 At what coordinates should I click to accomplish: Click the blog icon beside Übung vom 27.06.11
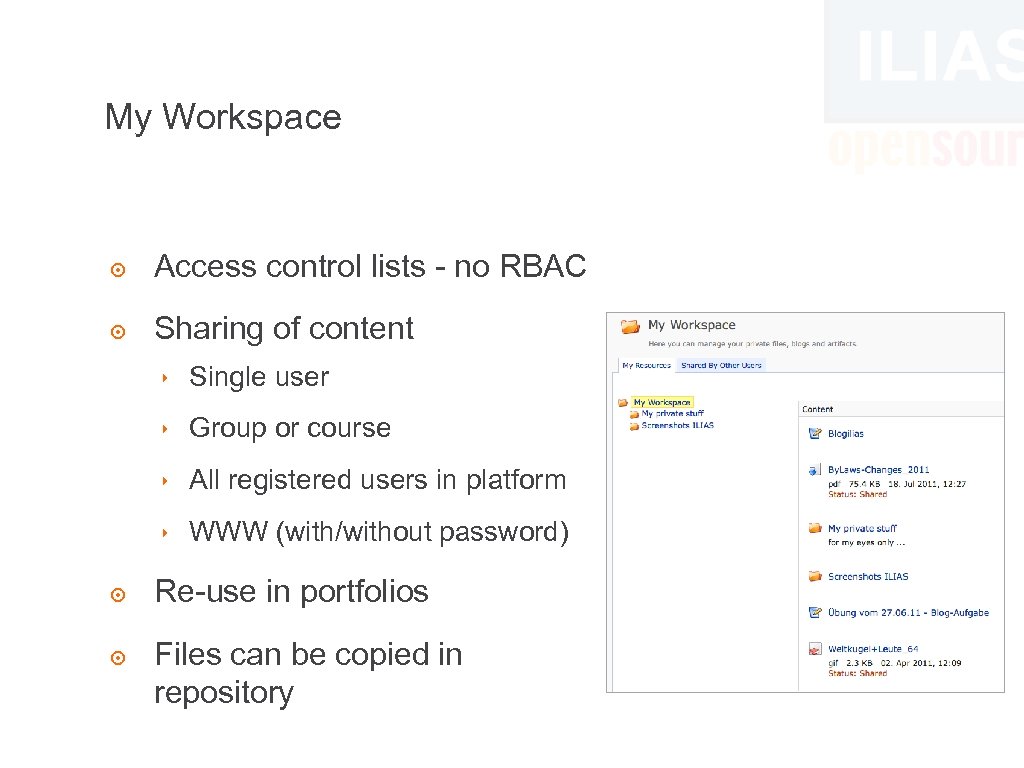coord(814,612)
